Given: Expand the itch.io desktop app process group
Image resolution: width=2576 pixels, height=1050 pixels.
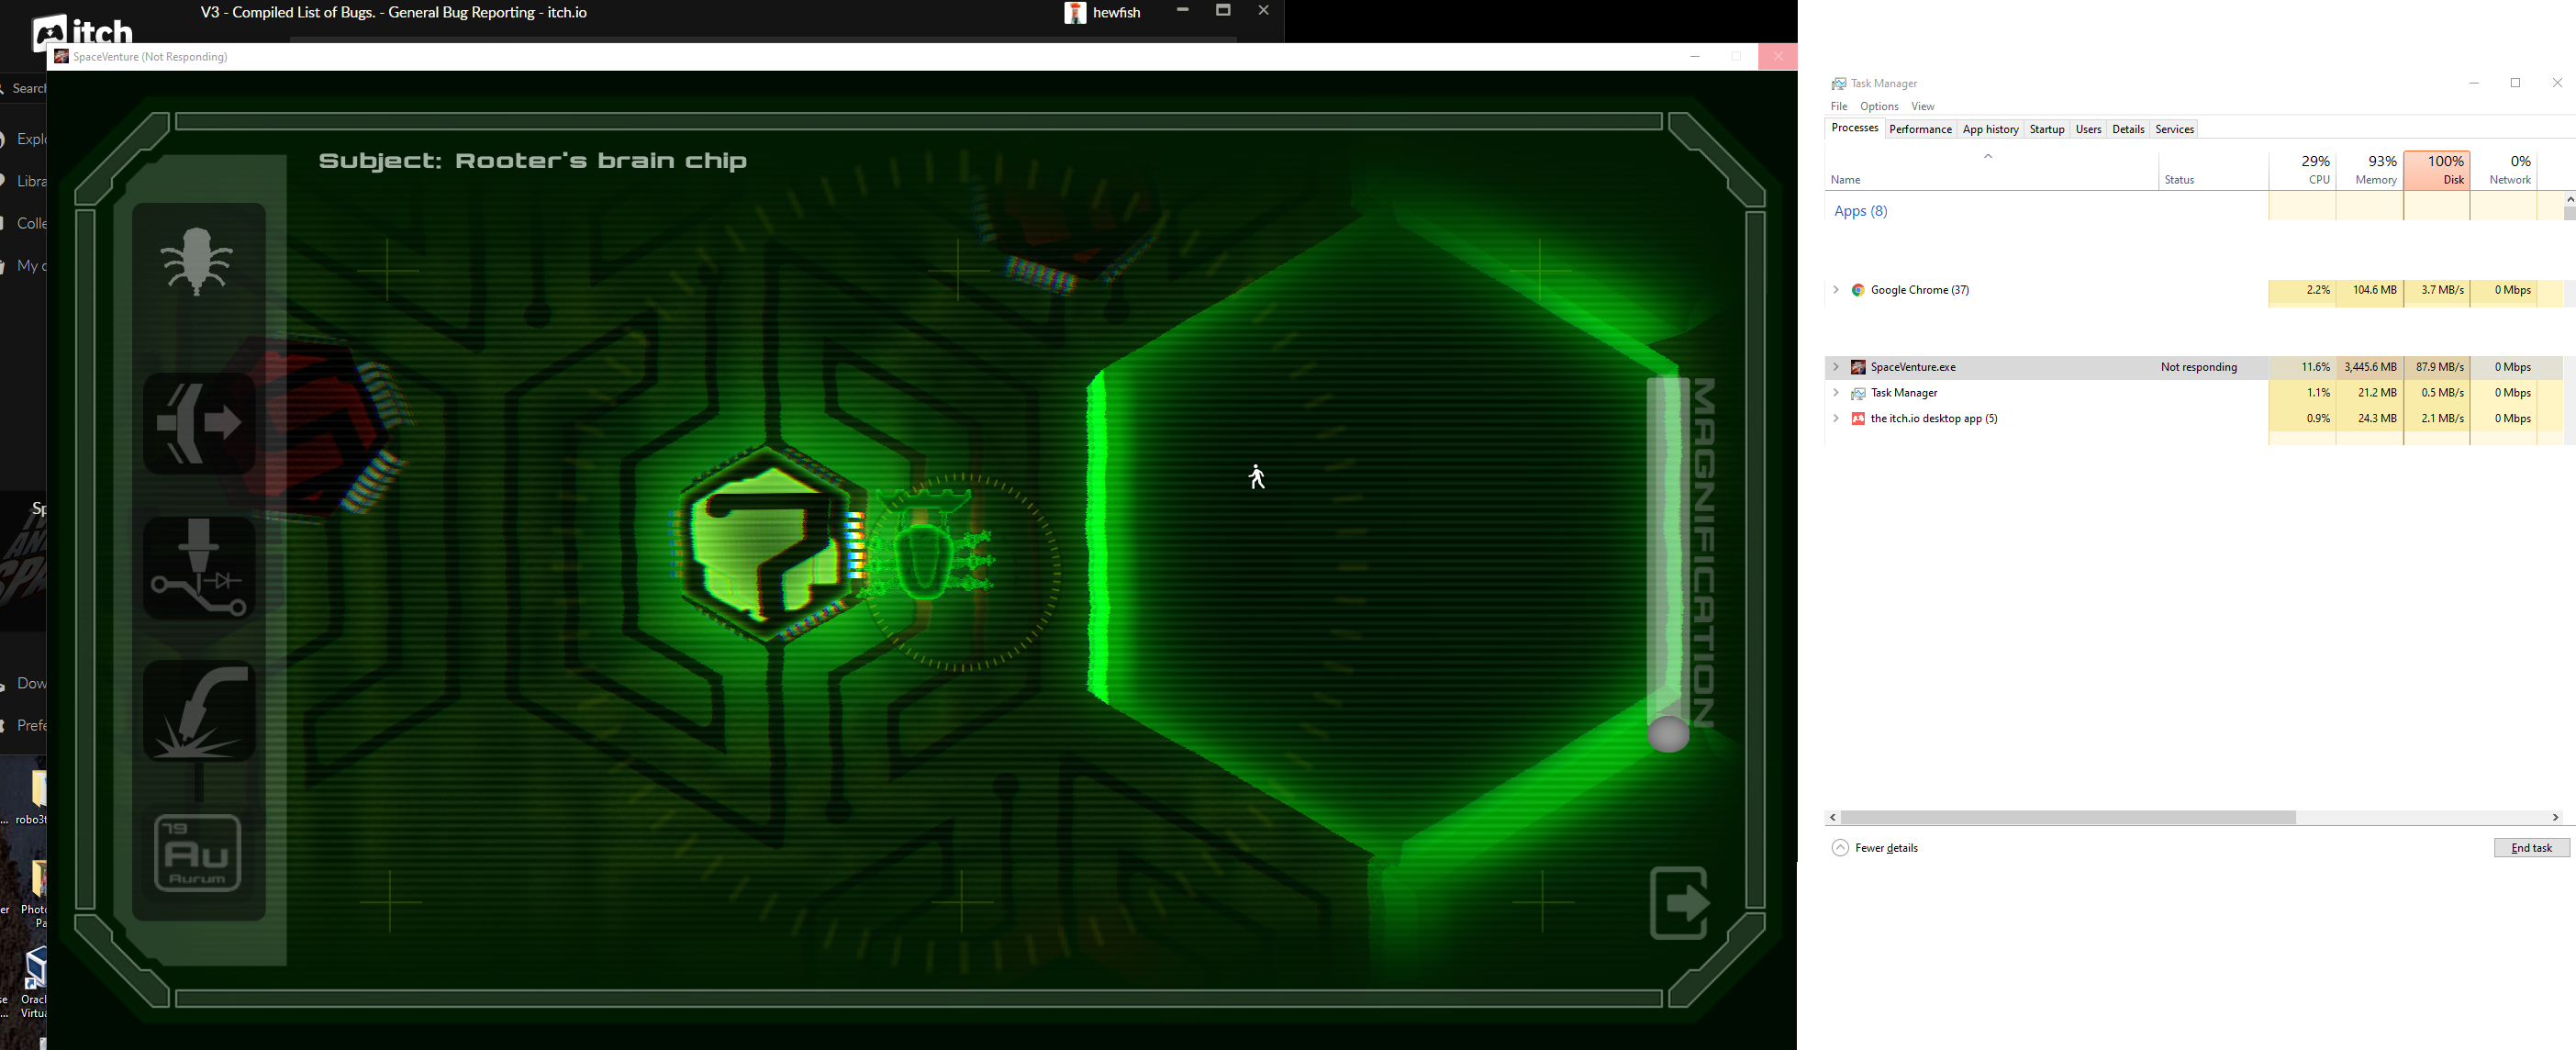Looking at the screenshot, I should pos(1836,419).
